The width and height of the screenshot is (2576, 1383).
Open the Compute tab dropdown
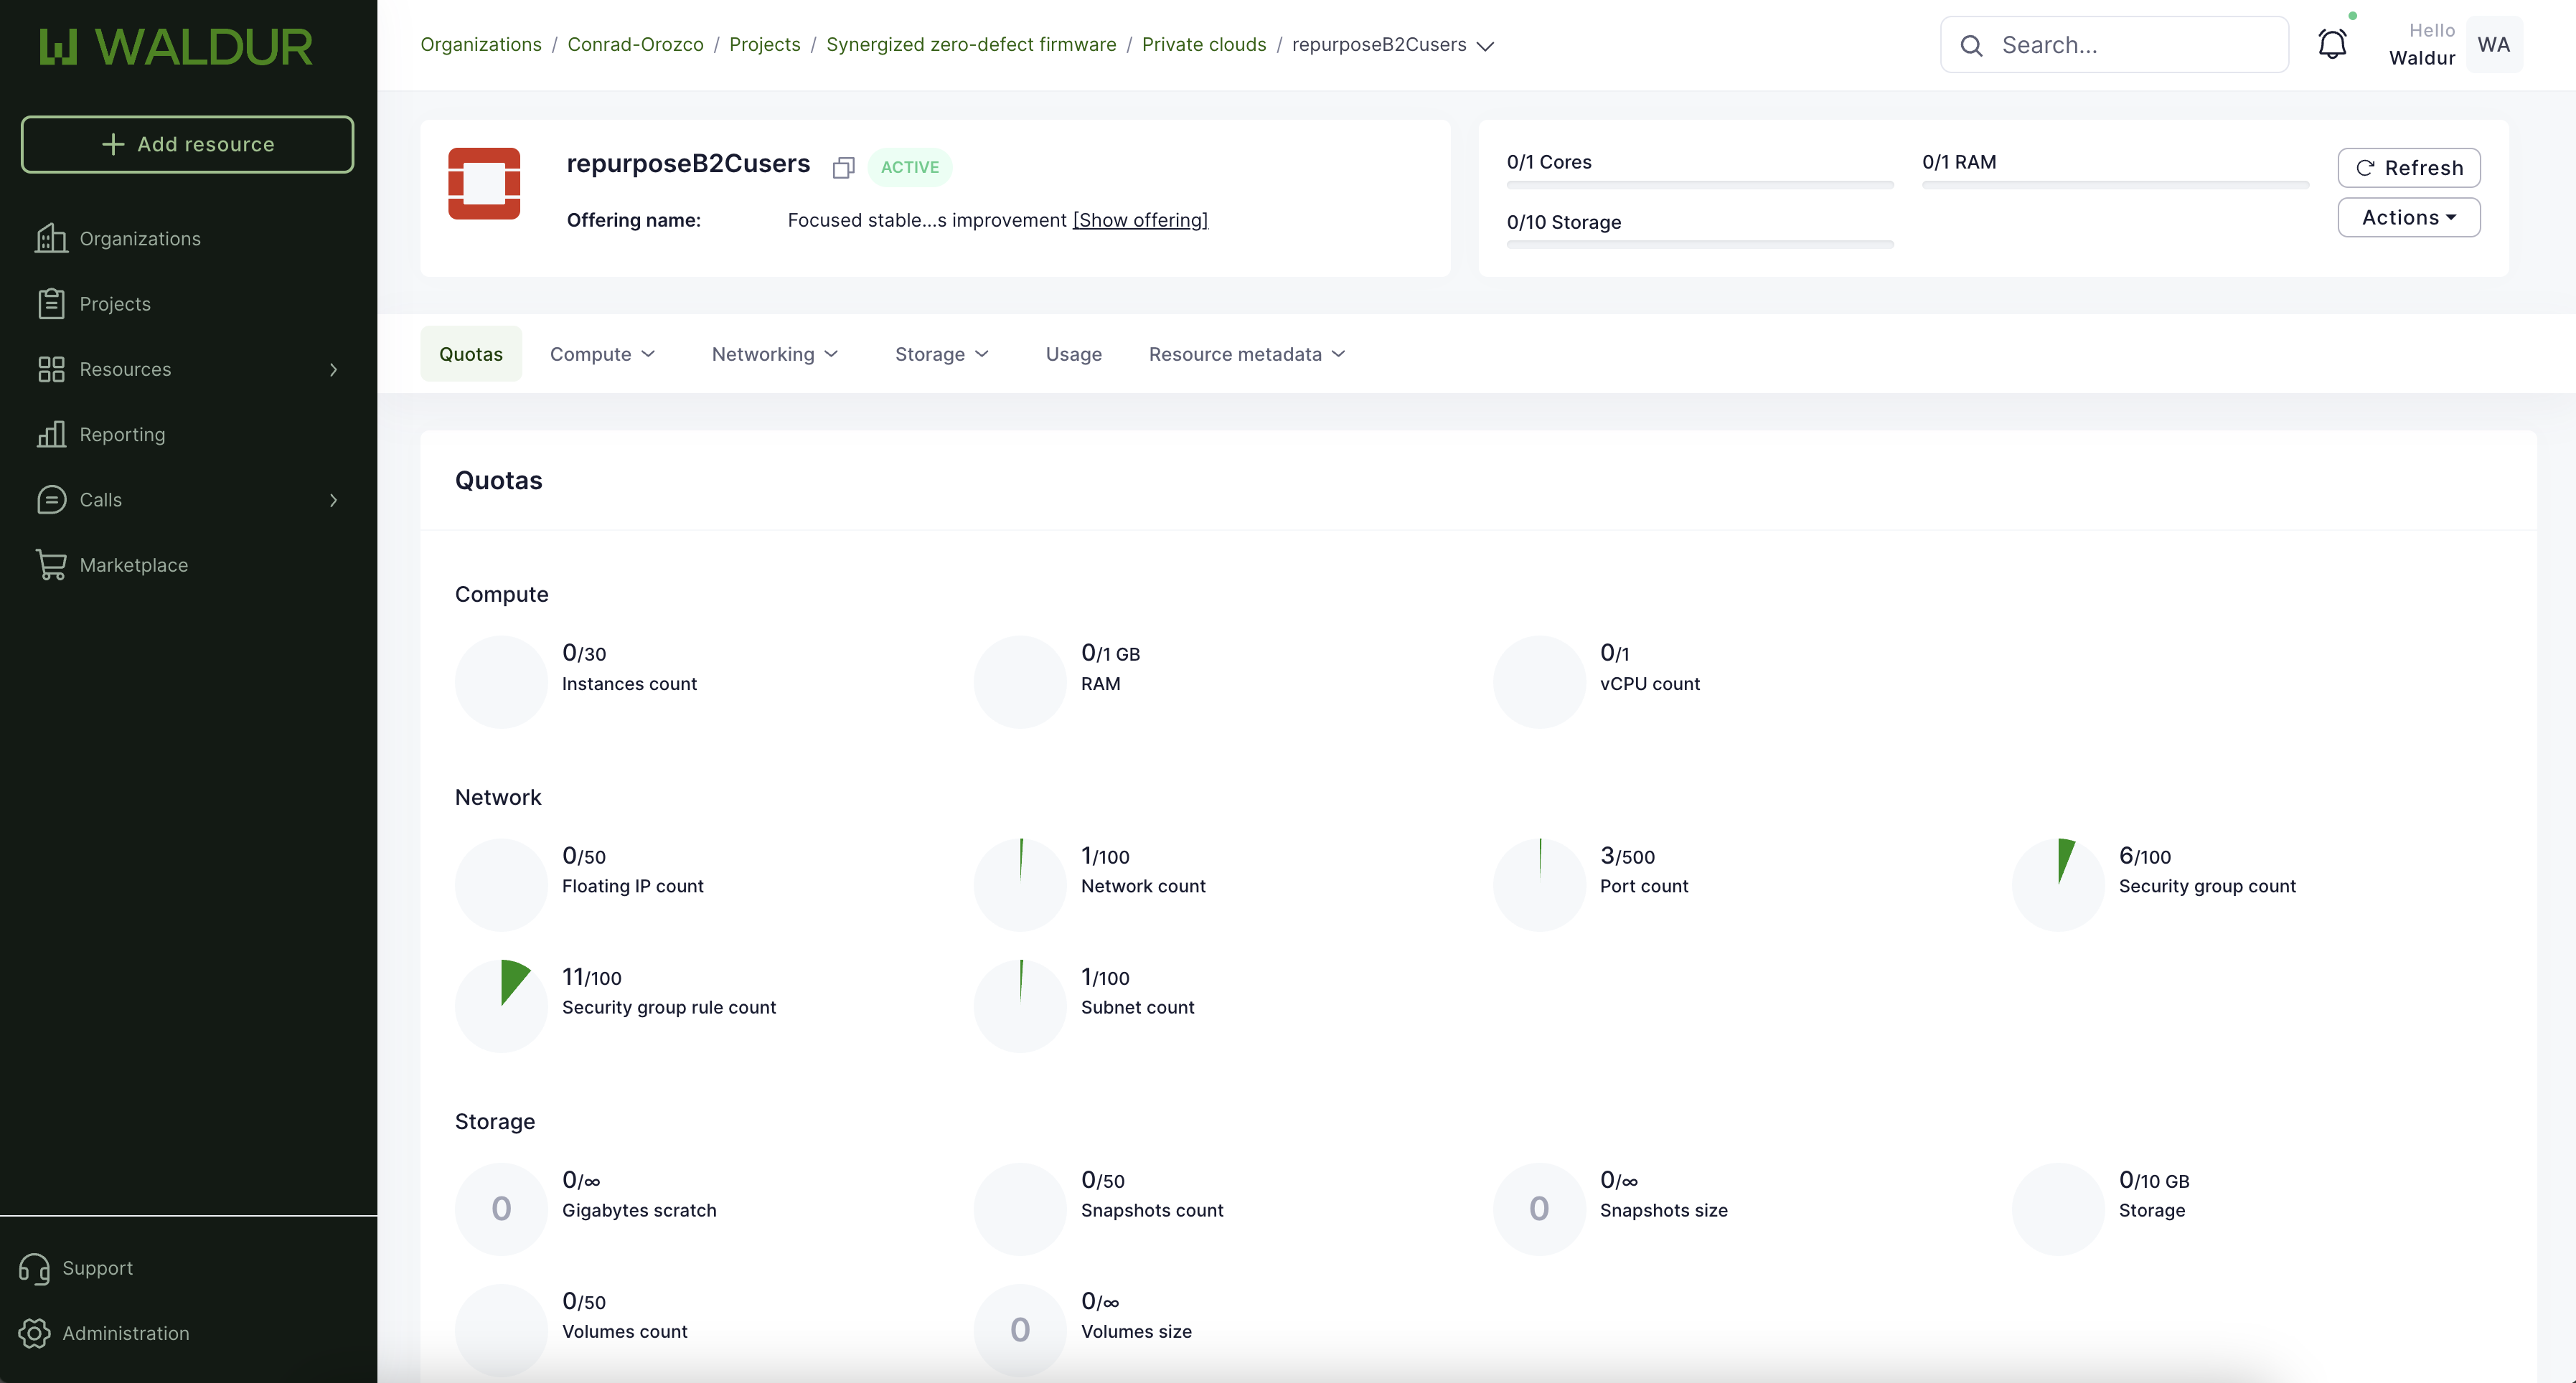point(602,354)
